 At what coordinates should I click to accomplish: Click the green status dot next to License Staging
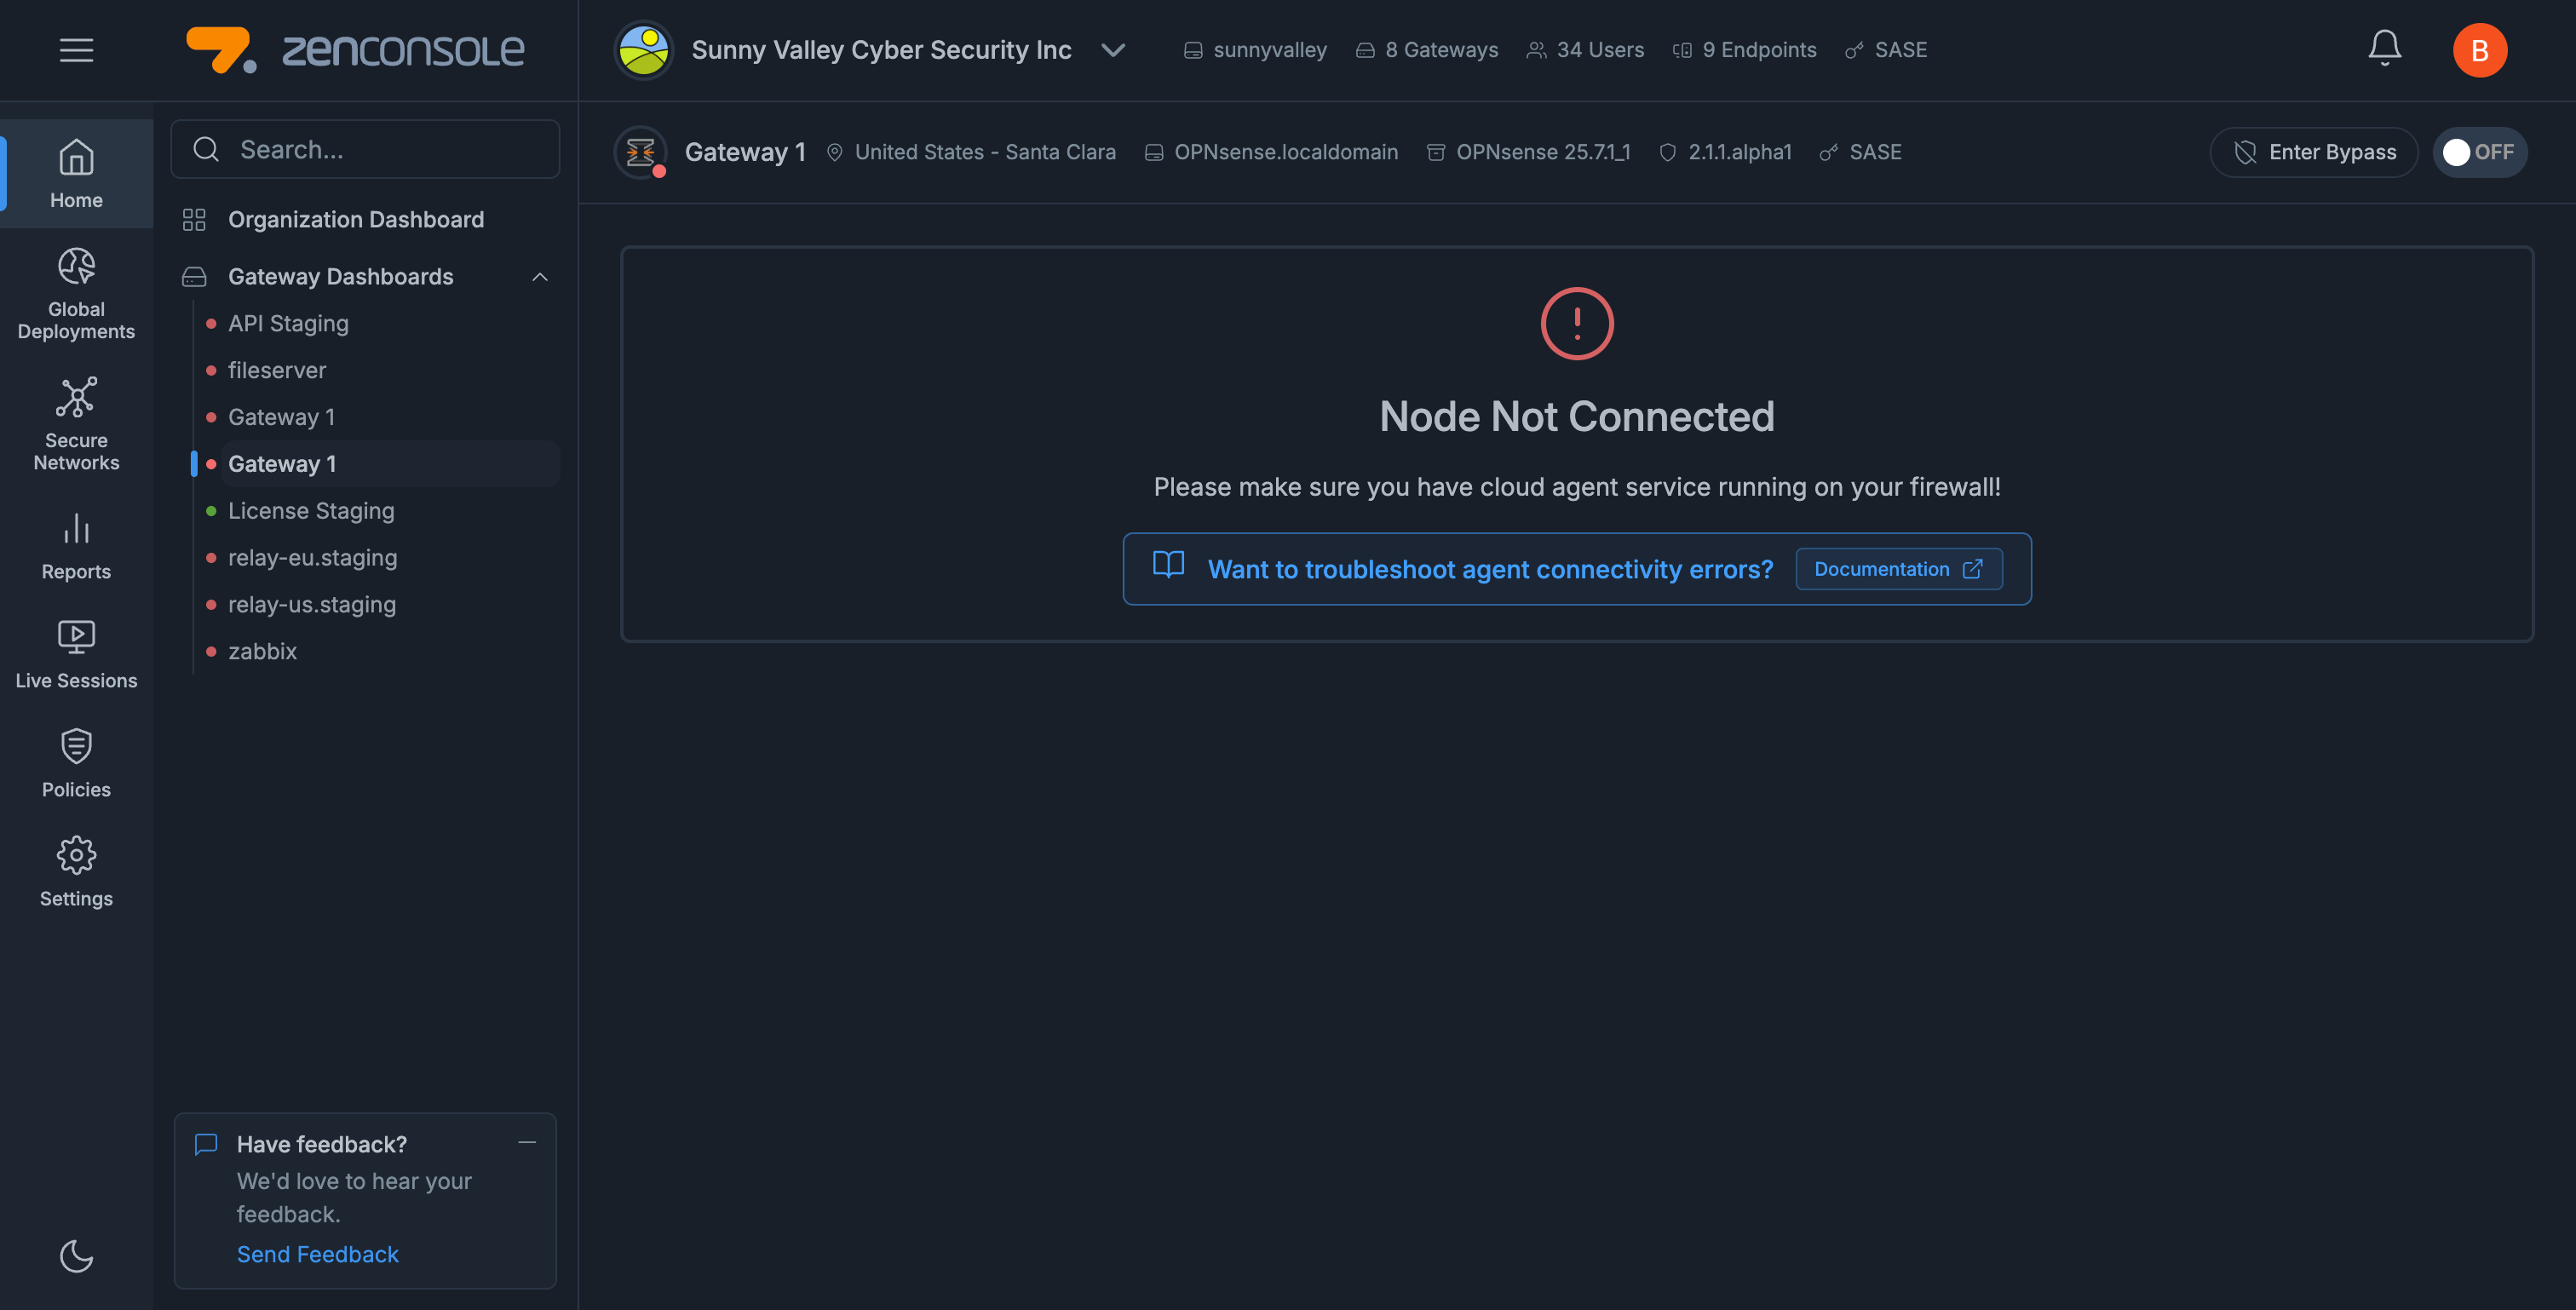[x=210, y=510]
